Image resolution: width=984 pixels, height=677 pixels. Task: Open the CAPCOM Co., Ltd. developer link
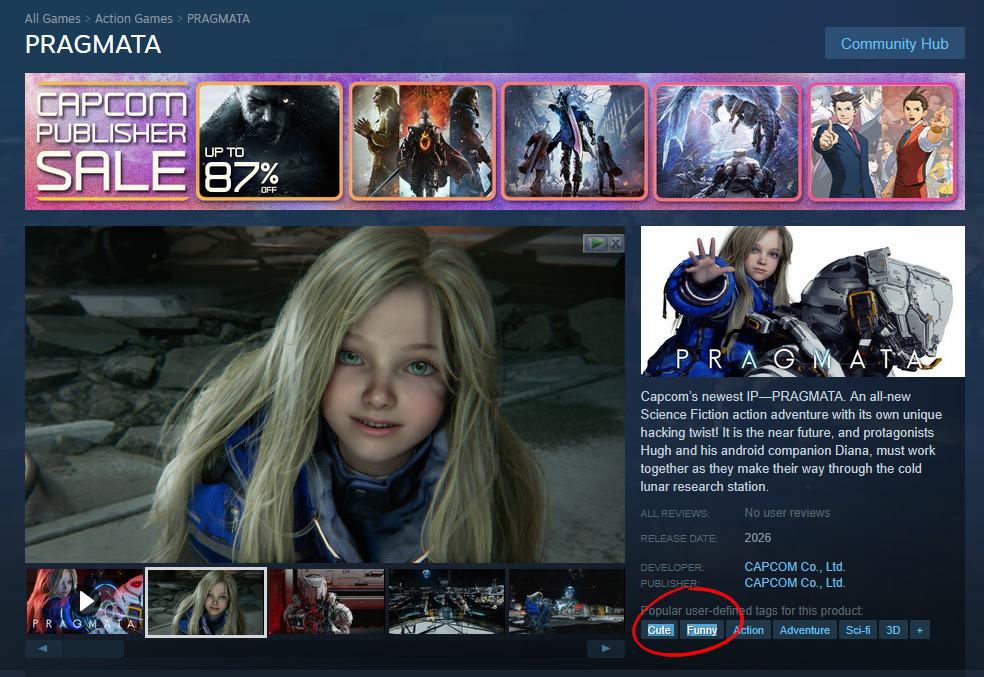[794, 567]
